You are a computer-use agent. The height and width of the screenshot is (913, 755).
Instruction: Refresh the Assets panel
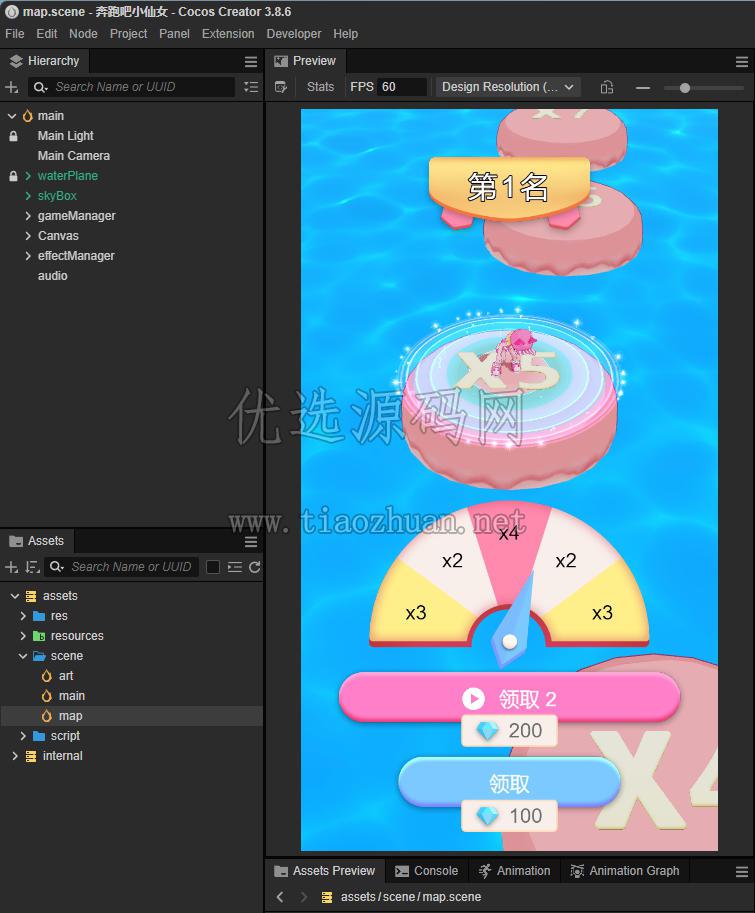coord(254,567)
